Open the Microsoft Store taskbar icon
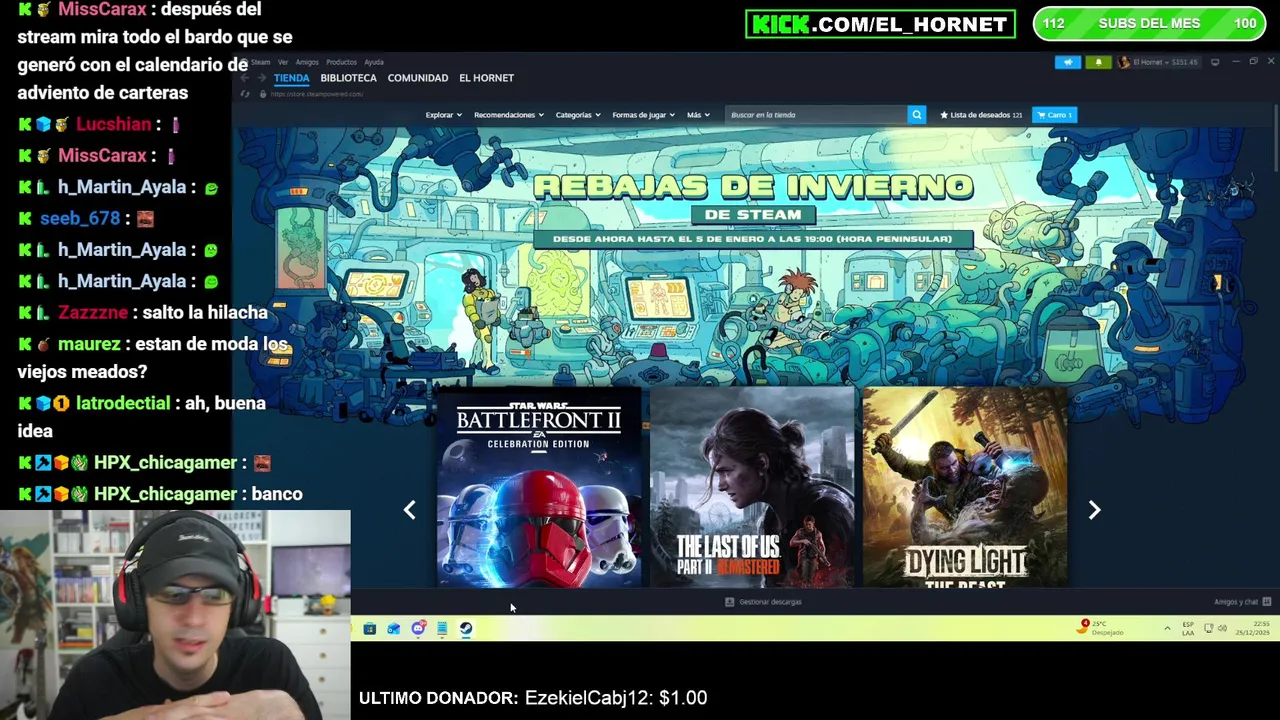Viewport: 1280px width, 720px height. 370,628
